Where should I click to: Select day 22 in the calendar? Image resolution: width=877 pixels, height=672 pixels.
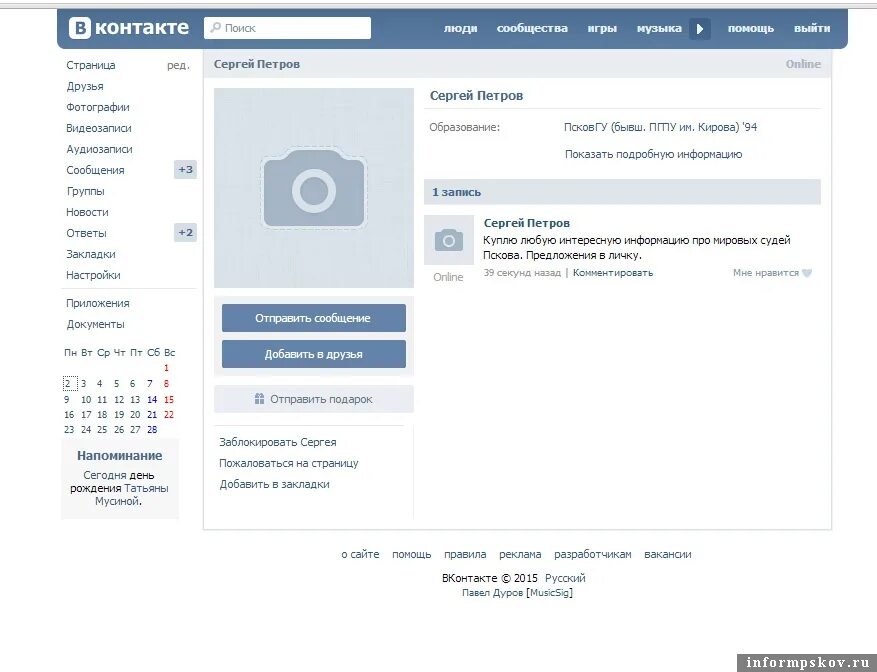click(169, 415)
